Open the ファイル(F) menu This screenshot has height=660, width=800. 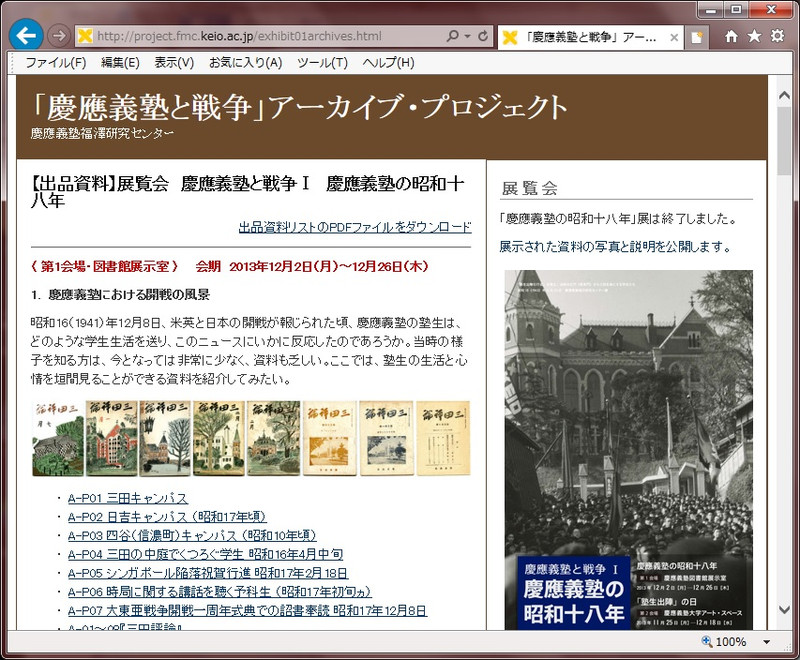coord(56,63)
